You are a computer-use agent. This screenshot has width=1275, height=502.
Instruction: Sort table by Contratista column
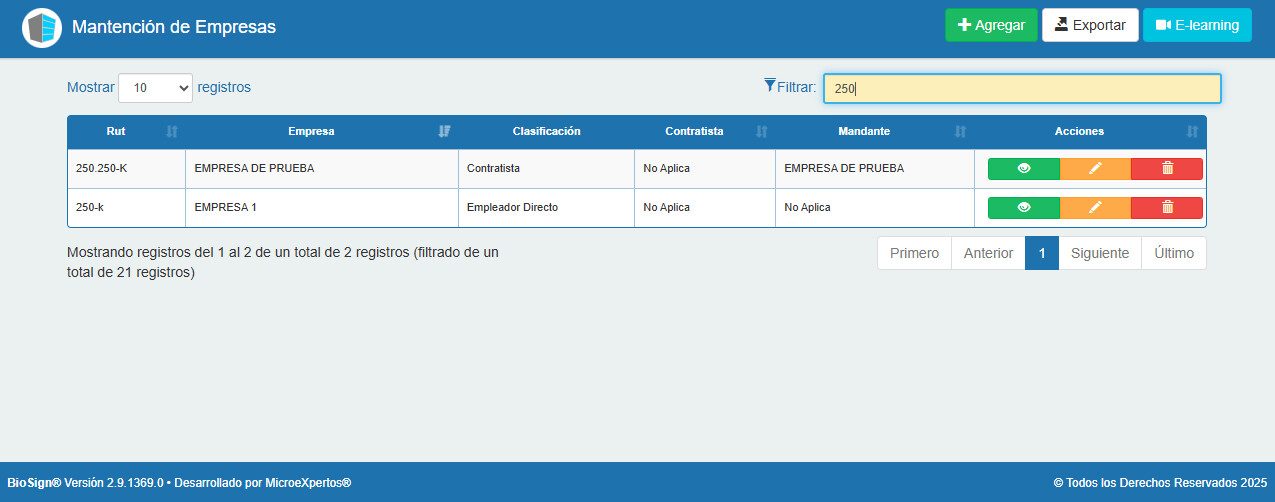tap(705, 132)
